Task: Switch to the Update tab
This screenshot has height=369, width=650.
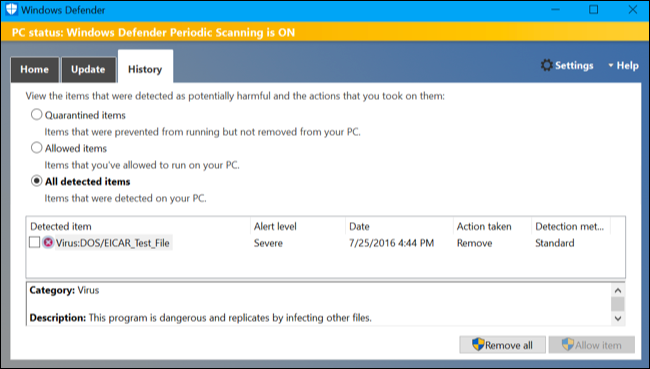Action: pos(88,69)
